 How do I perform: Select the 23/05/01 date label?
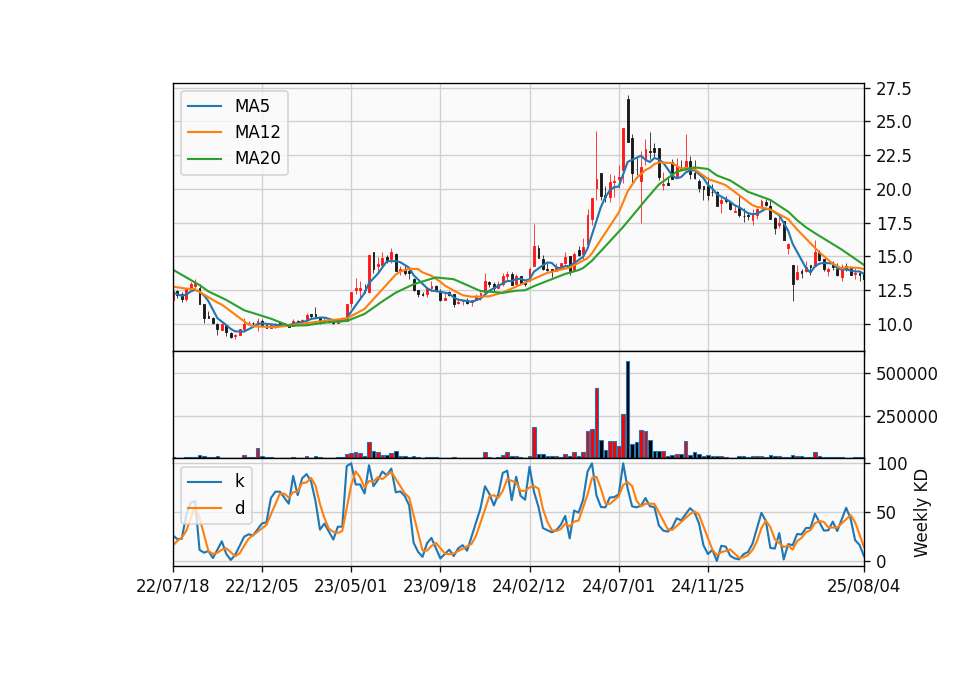(350, 586)
